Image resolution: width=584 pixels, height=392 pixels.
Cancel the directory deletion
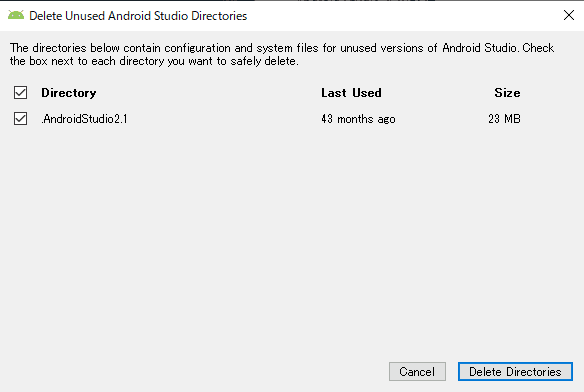(x=417, y=372)
